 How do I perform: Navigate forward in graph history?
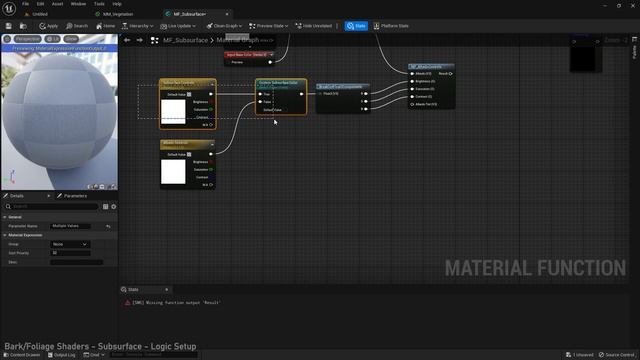tap(140, 40)
